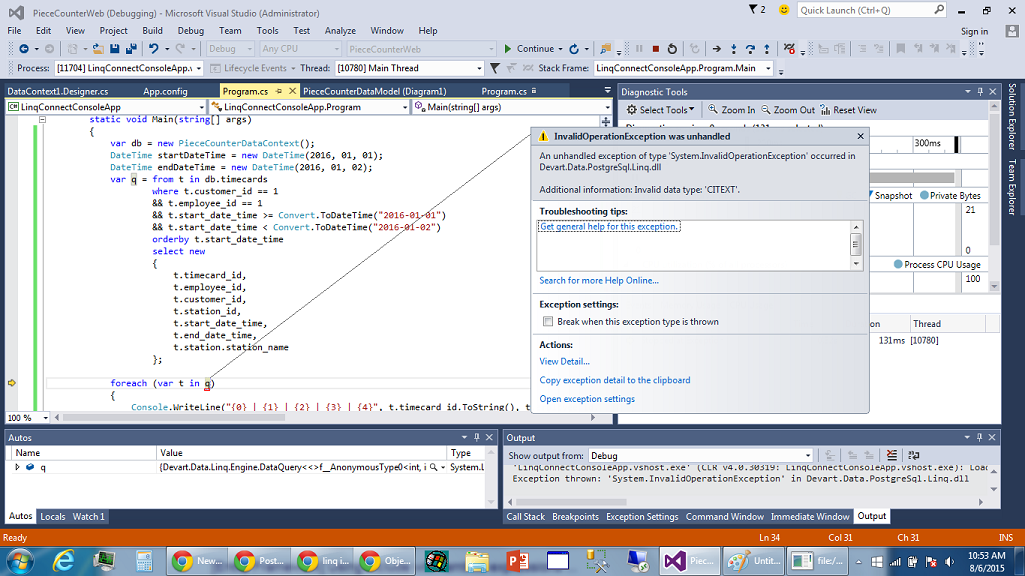Open the Analyze menu

point(340,31)
